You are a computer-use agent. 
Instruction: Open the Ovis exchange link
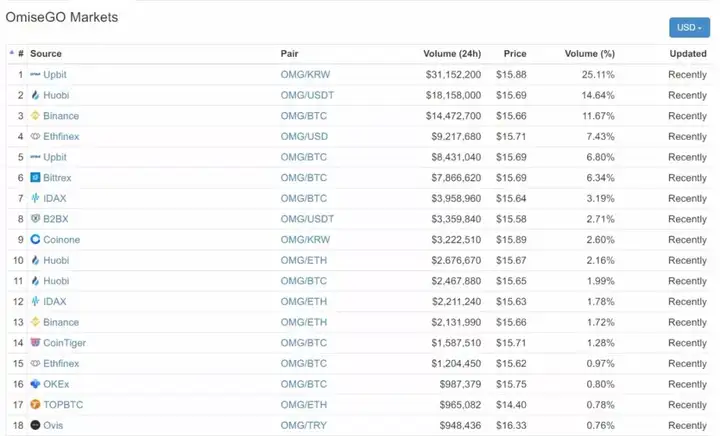coord(53,425)
